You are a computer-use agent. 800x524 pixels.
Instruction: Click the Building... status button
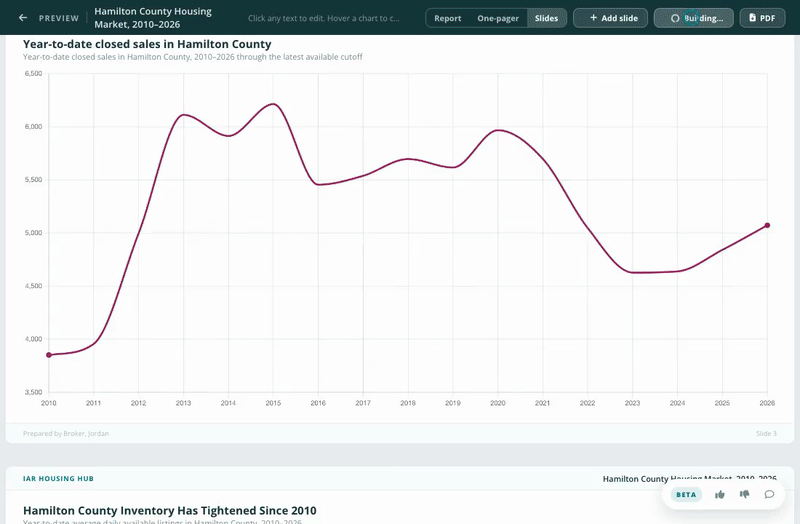pyautogui.click(x=693, y=18)
